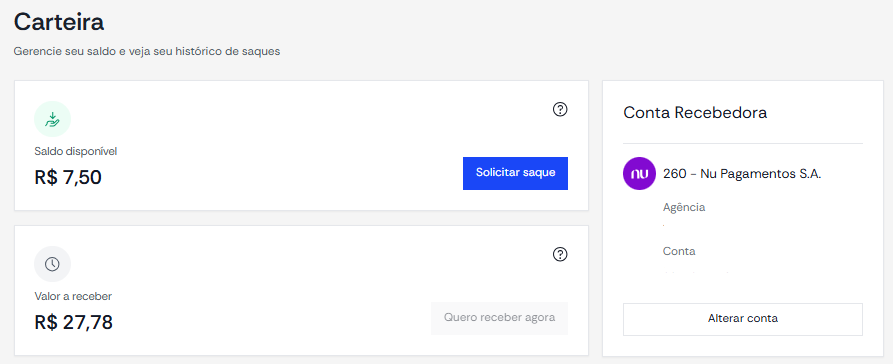Click the Gerencie seu saldo subtitle text
Viewport: 893px width, 364px height.
click(x=147, y=51)
